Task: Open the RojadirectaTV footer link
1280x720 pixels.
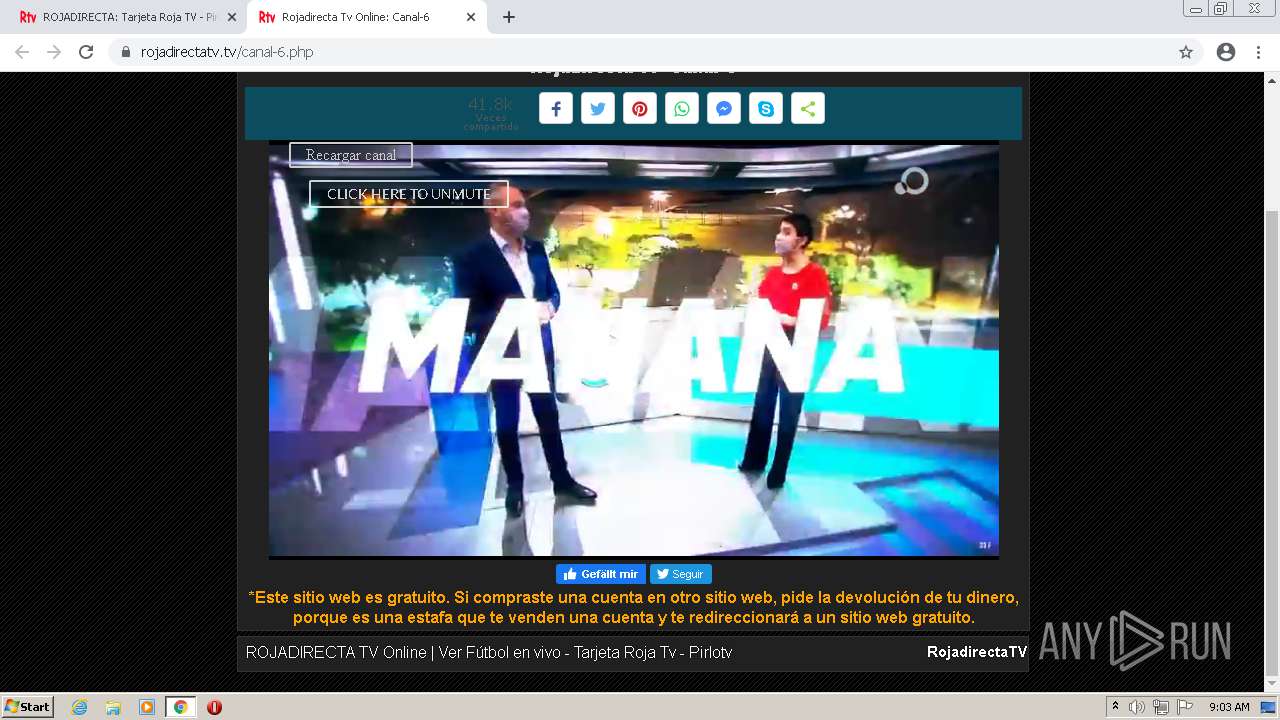Action: [976, 652]
